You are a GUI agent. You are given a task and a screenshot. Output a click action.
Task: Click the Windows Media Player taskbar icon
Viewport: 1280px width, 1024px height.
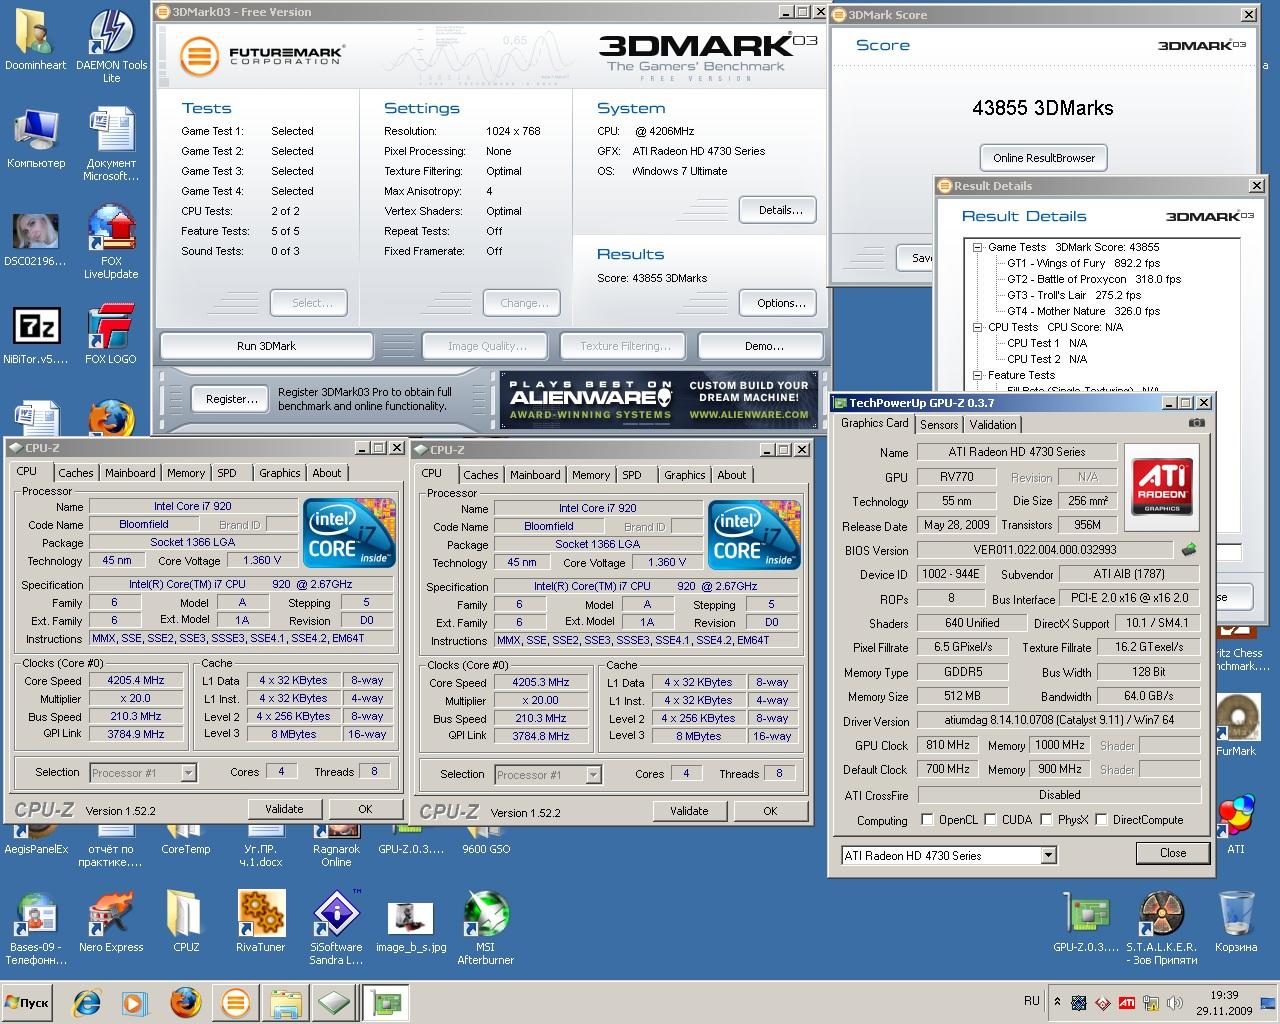136,1002
